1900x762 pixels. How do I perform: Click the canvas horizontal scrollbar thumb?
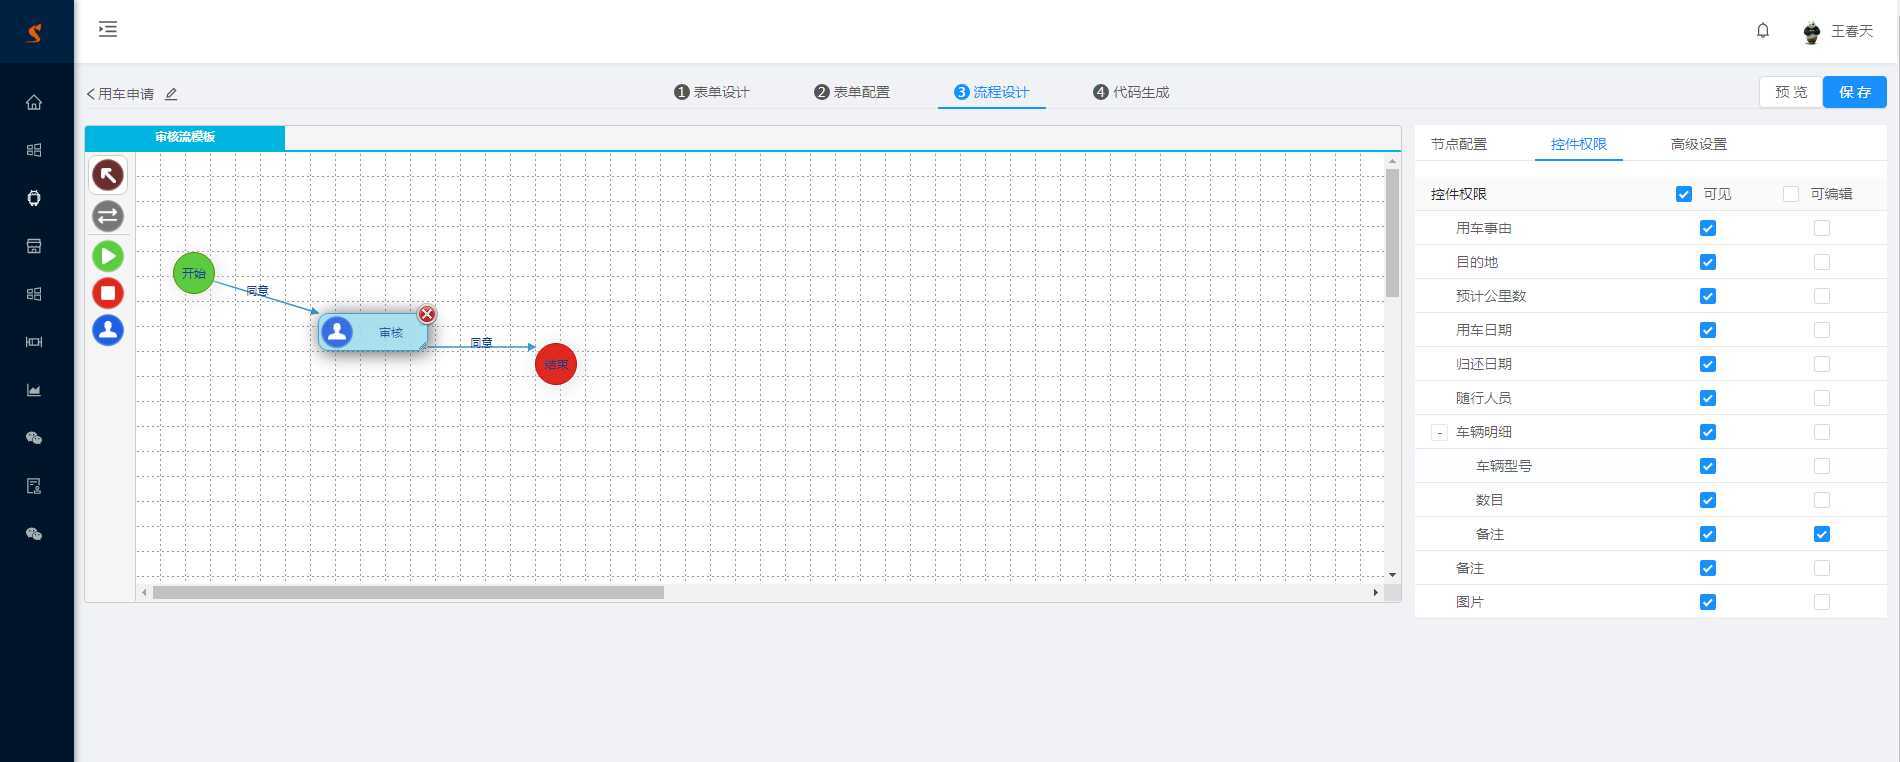[x=408, y=592]
